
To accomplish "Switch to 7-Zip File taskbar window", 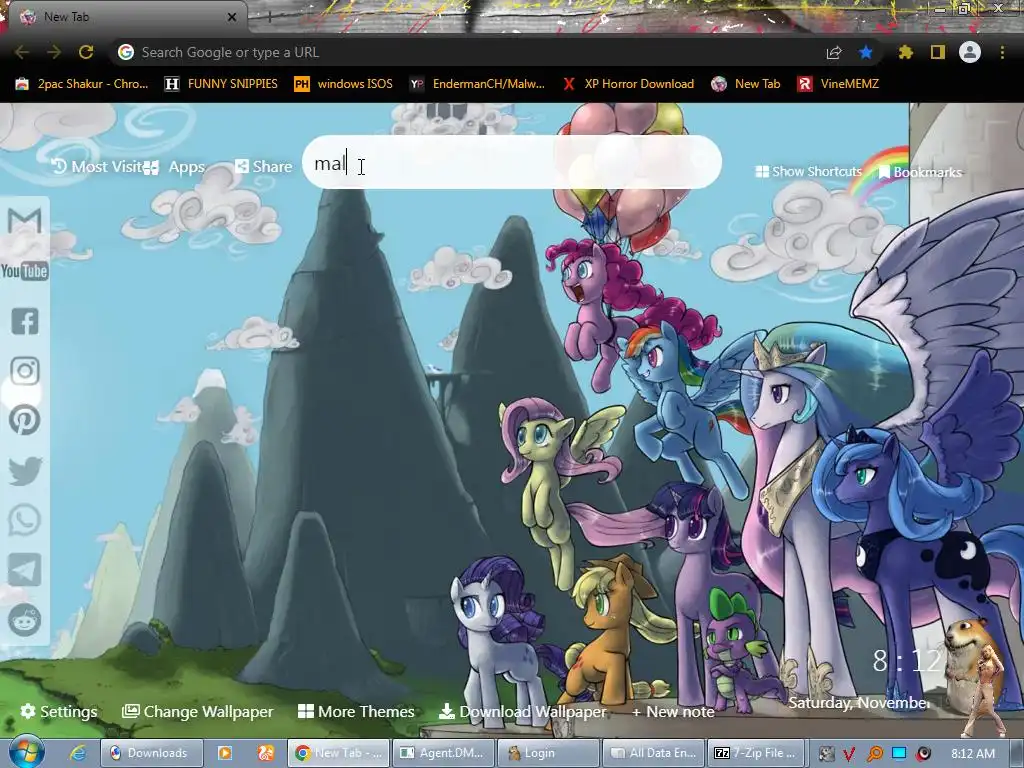I will pyautogui.click(x=759, y=753).
